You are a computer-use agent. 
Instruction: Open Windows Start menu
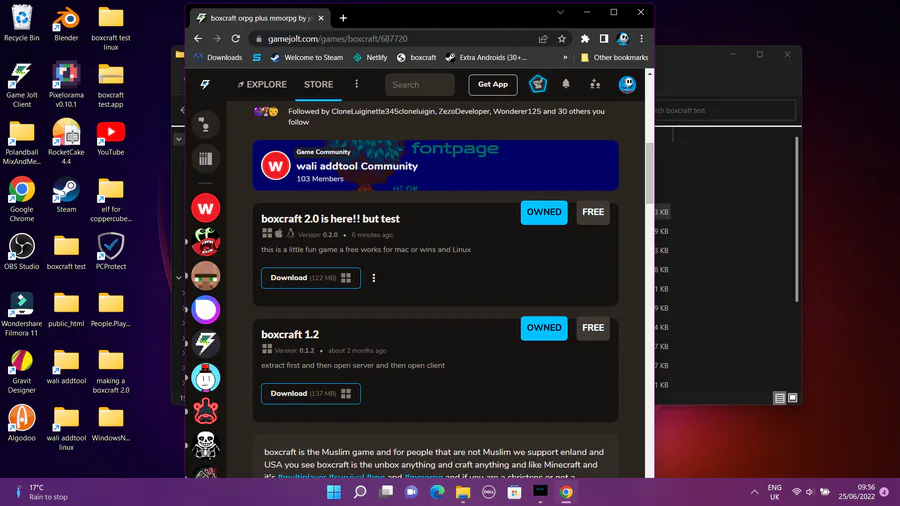coord(333,492)
